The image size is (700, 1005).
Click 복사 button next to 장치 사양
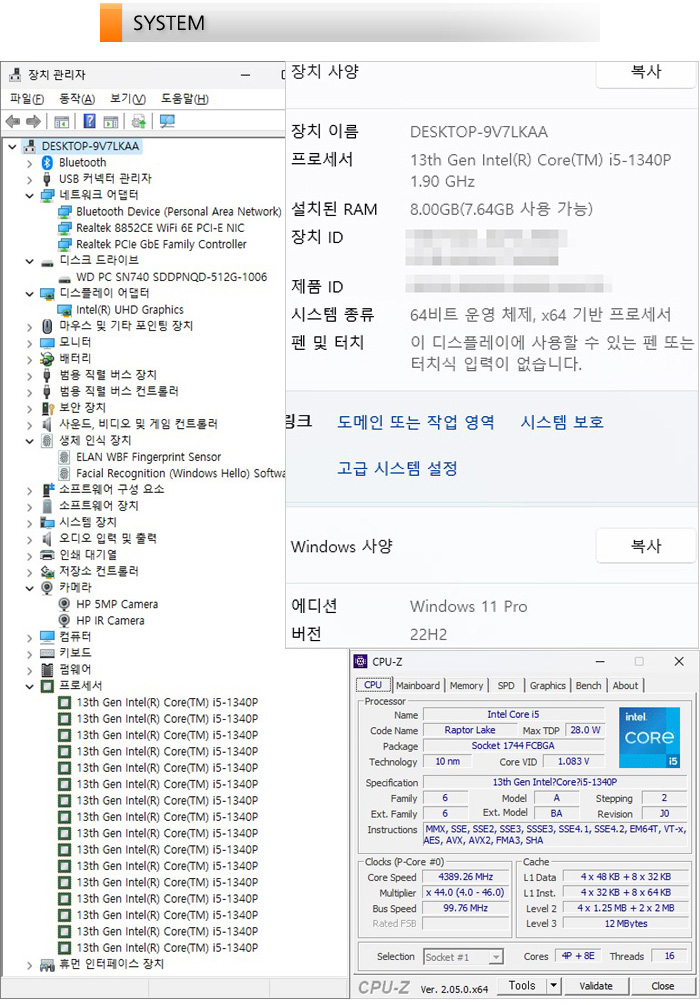pyautogui.click(x=646, y=74)
